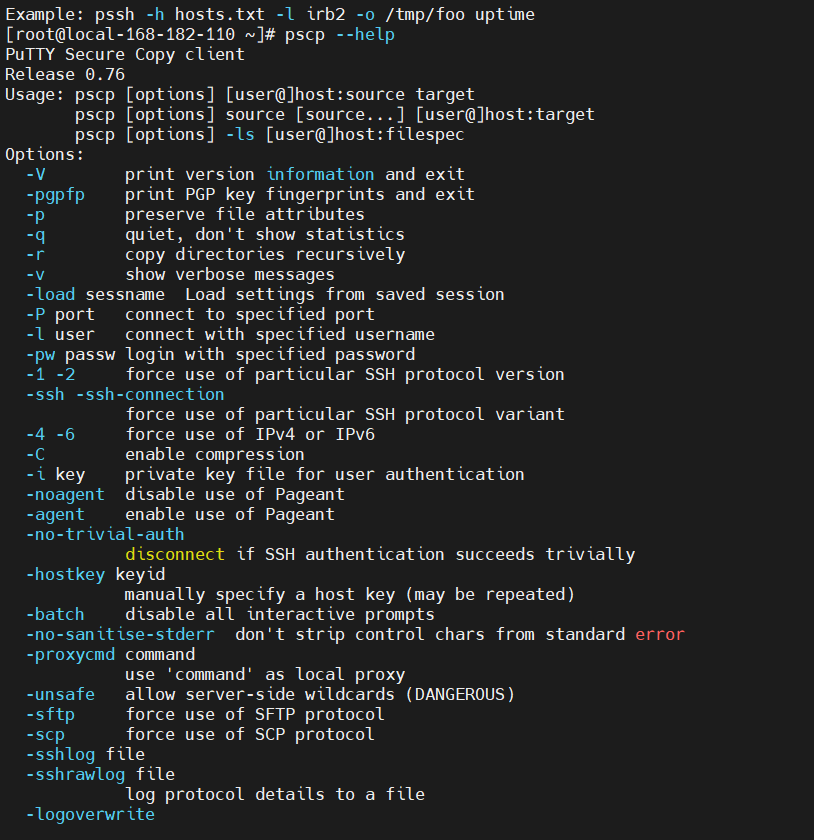
Task: Click the red 'error' word
Action: click(660, 635)
